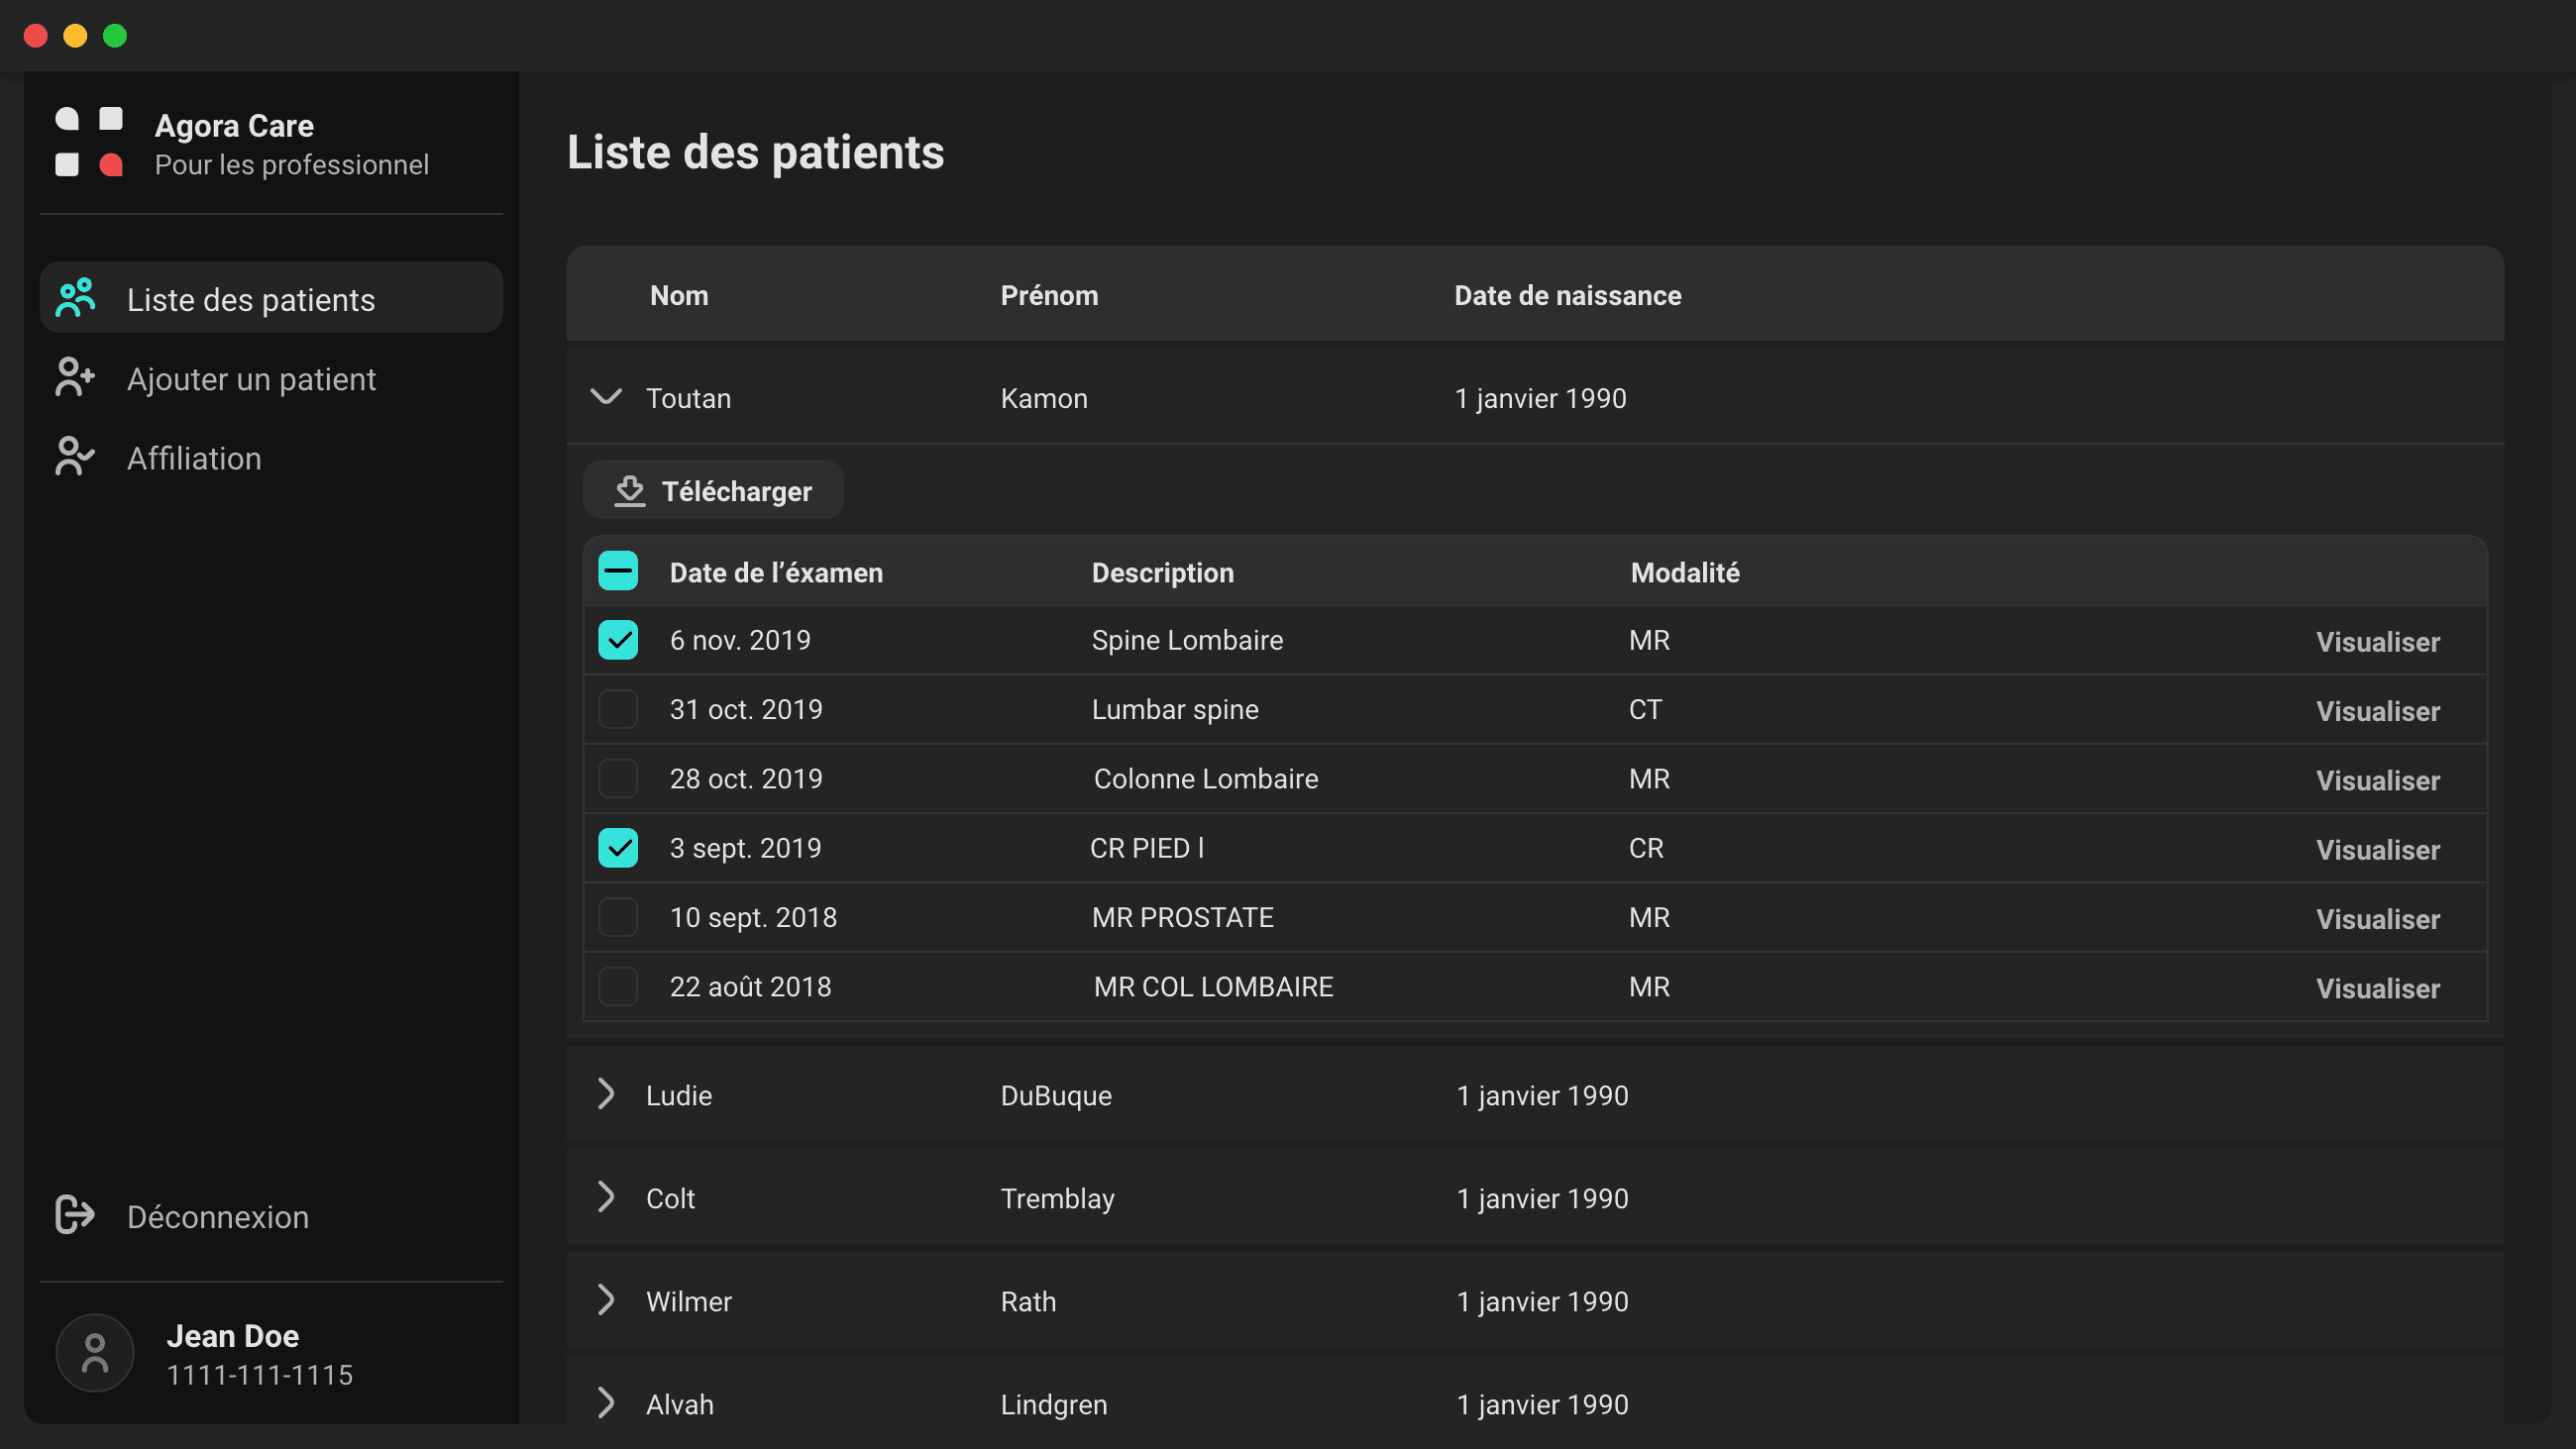Click the select-all checkbox in exam header
The image size is (2576, 1449).
(618, 570)
